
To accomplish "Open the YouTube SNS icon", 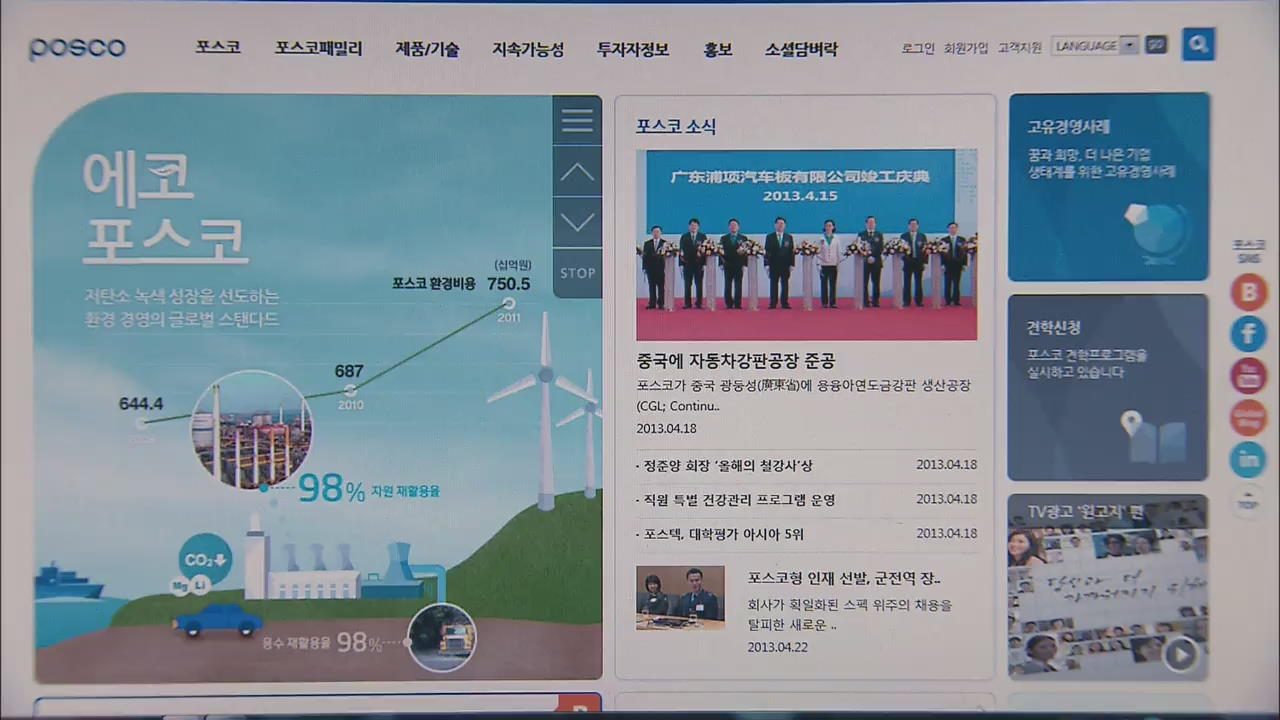I will click(1248, 375).
